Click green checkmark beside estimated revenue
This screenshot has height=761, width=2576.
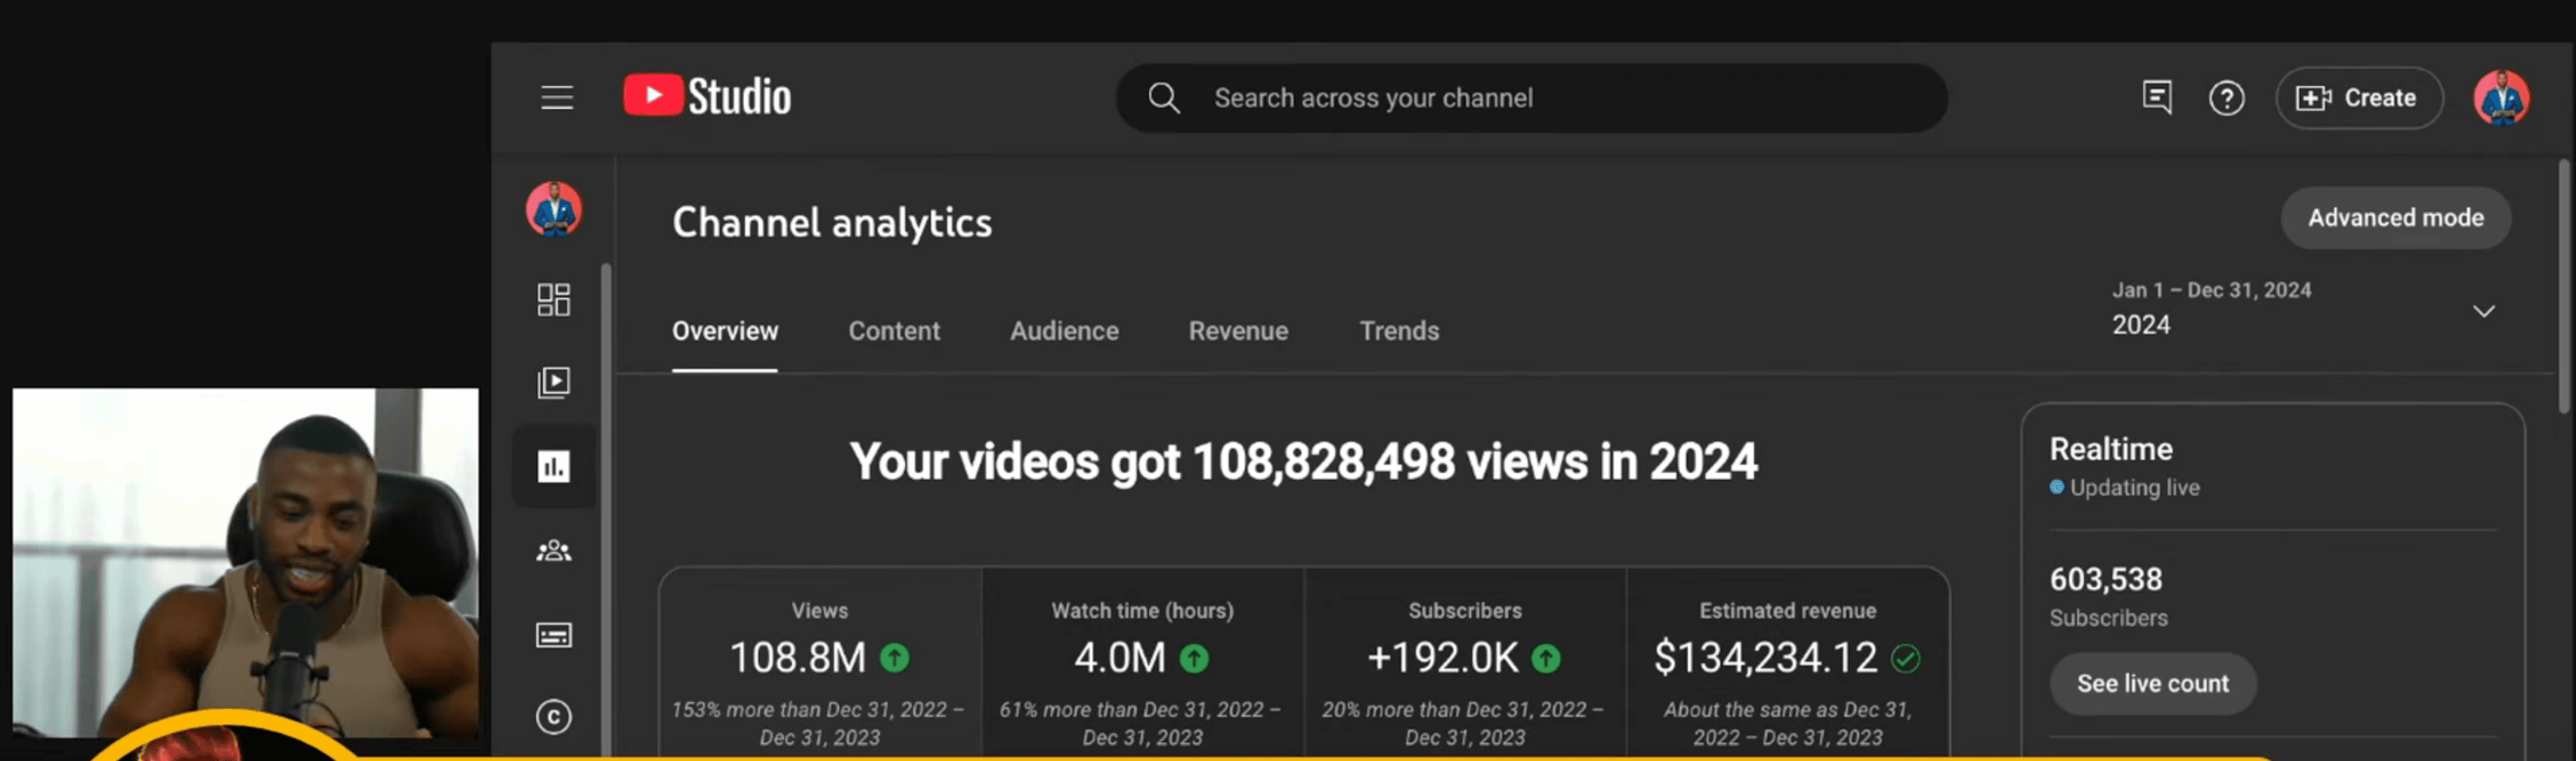coord(1906,658)
